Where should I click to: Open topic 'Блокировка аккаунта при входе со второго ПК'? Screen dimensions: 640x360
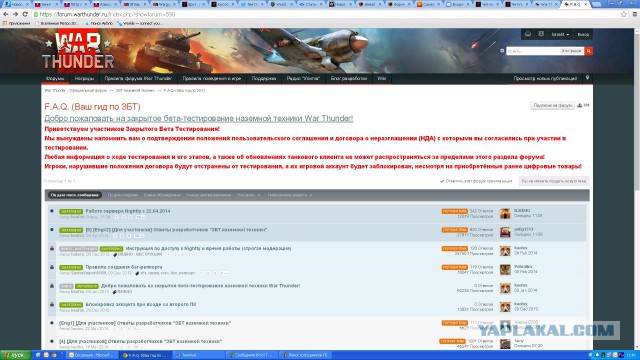[141, 304]
